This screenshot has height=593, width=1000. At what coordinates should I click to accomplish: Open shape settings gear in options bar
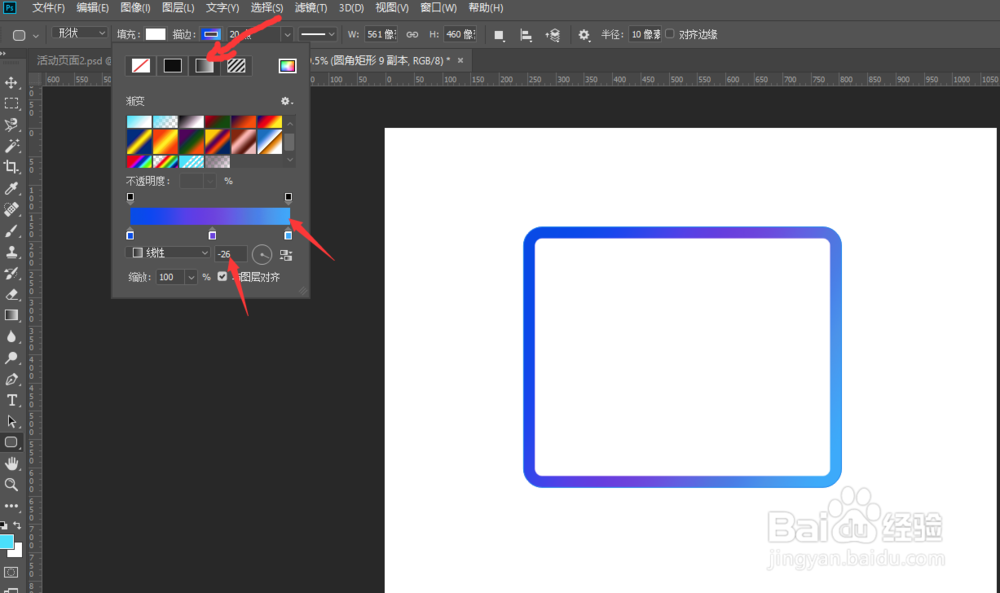[584, 35]
